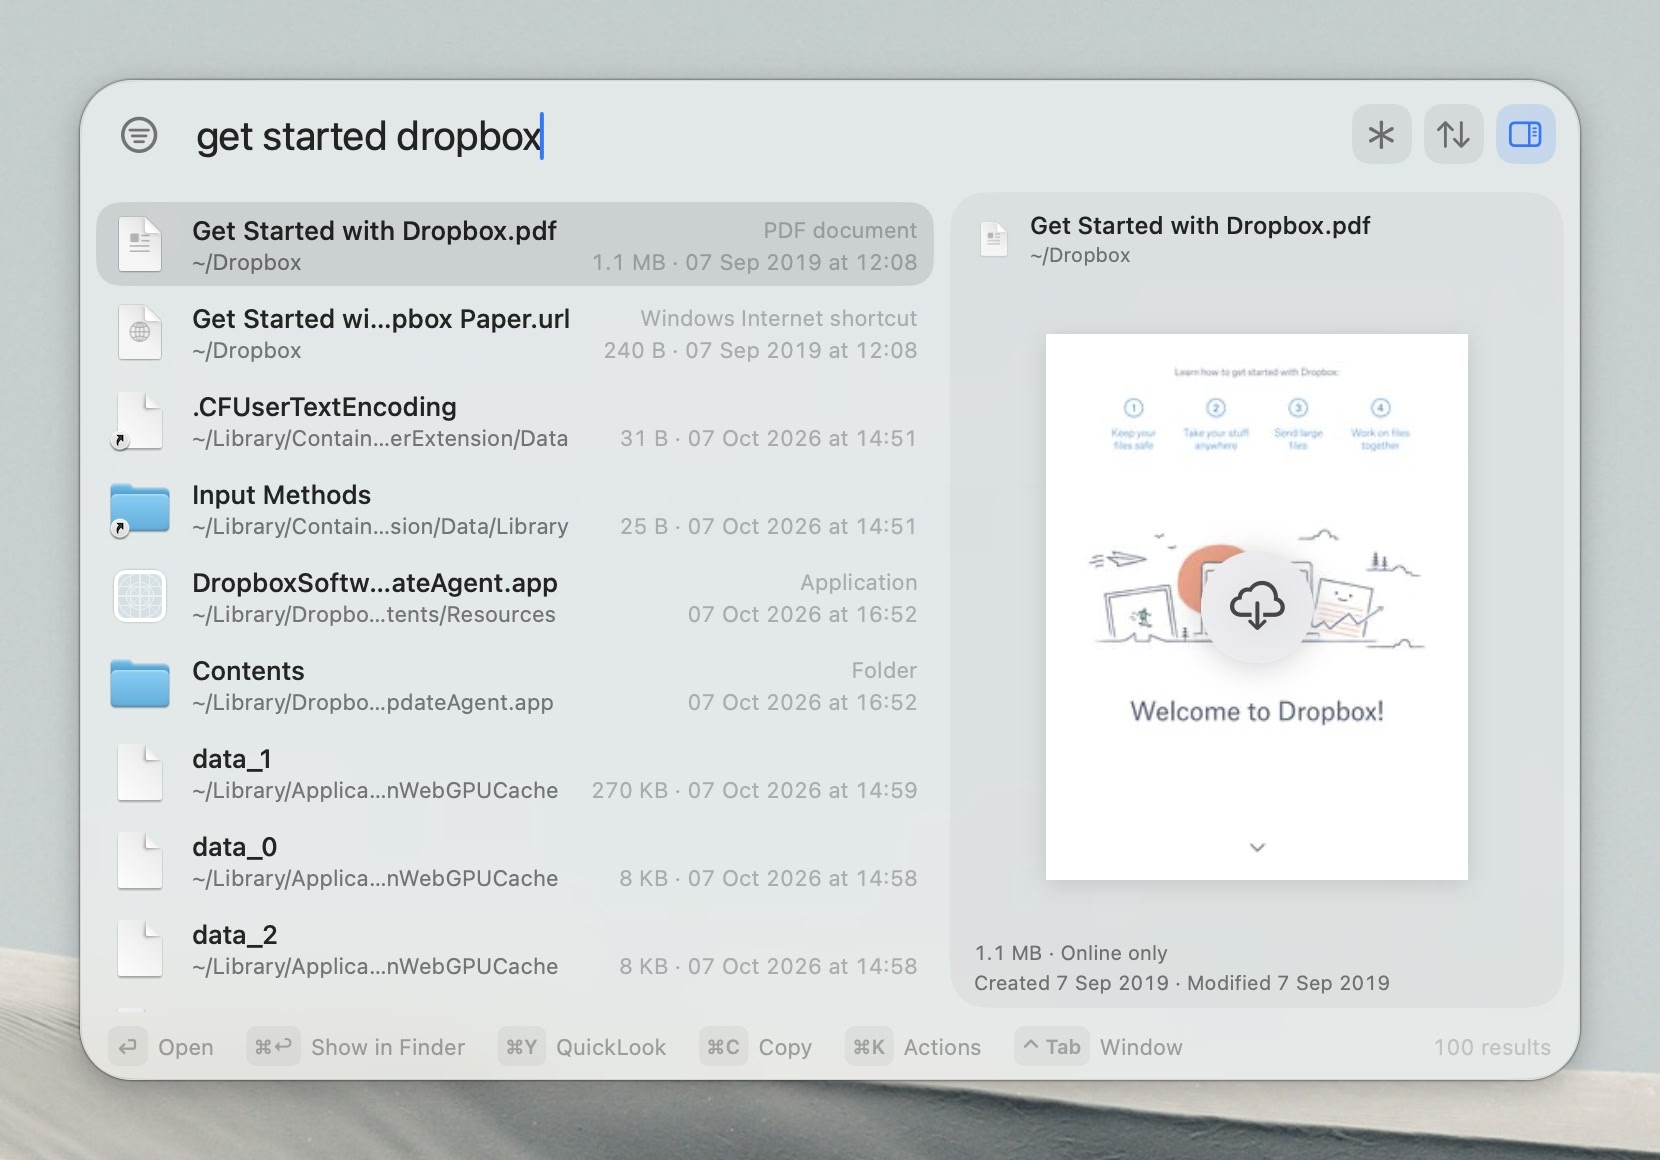Select the Contents folder result
This screenshot has height=1160, width=1660.
tap(514, 685)
